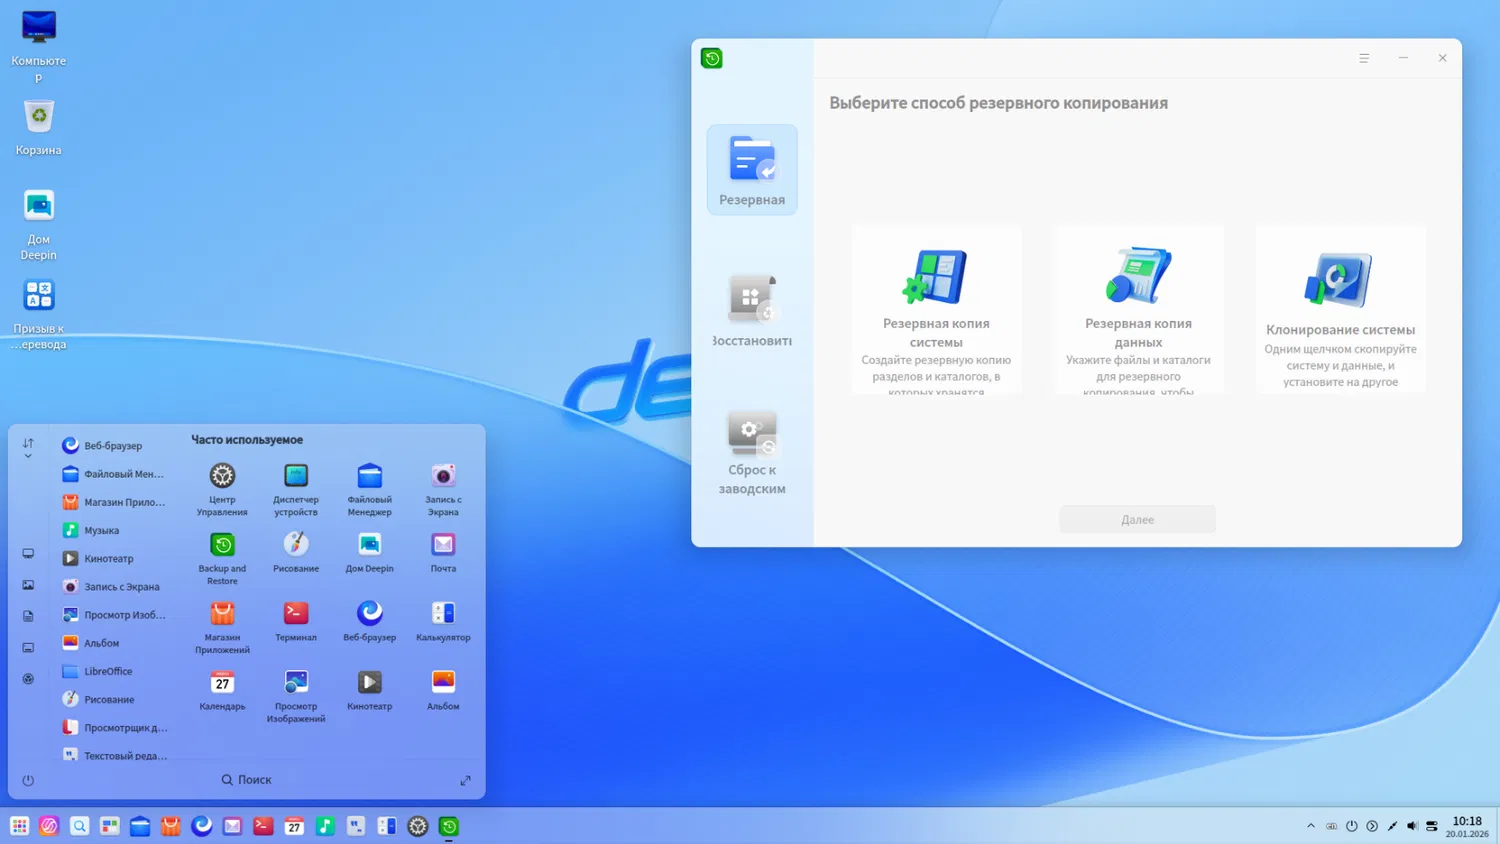Open the launcher icon on the taskbar
This screenshot has height=844, width=1500.
19,826
